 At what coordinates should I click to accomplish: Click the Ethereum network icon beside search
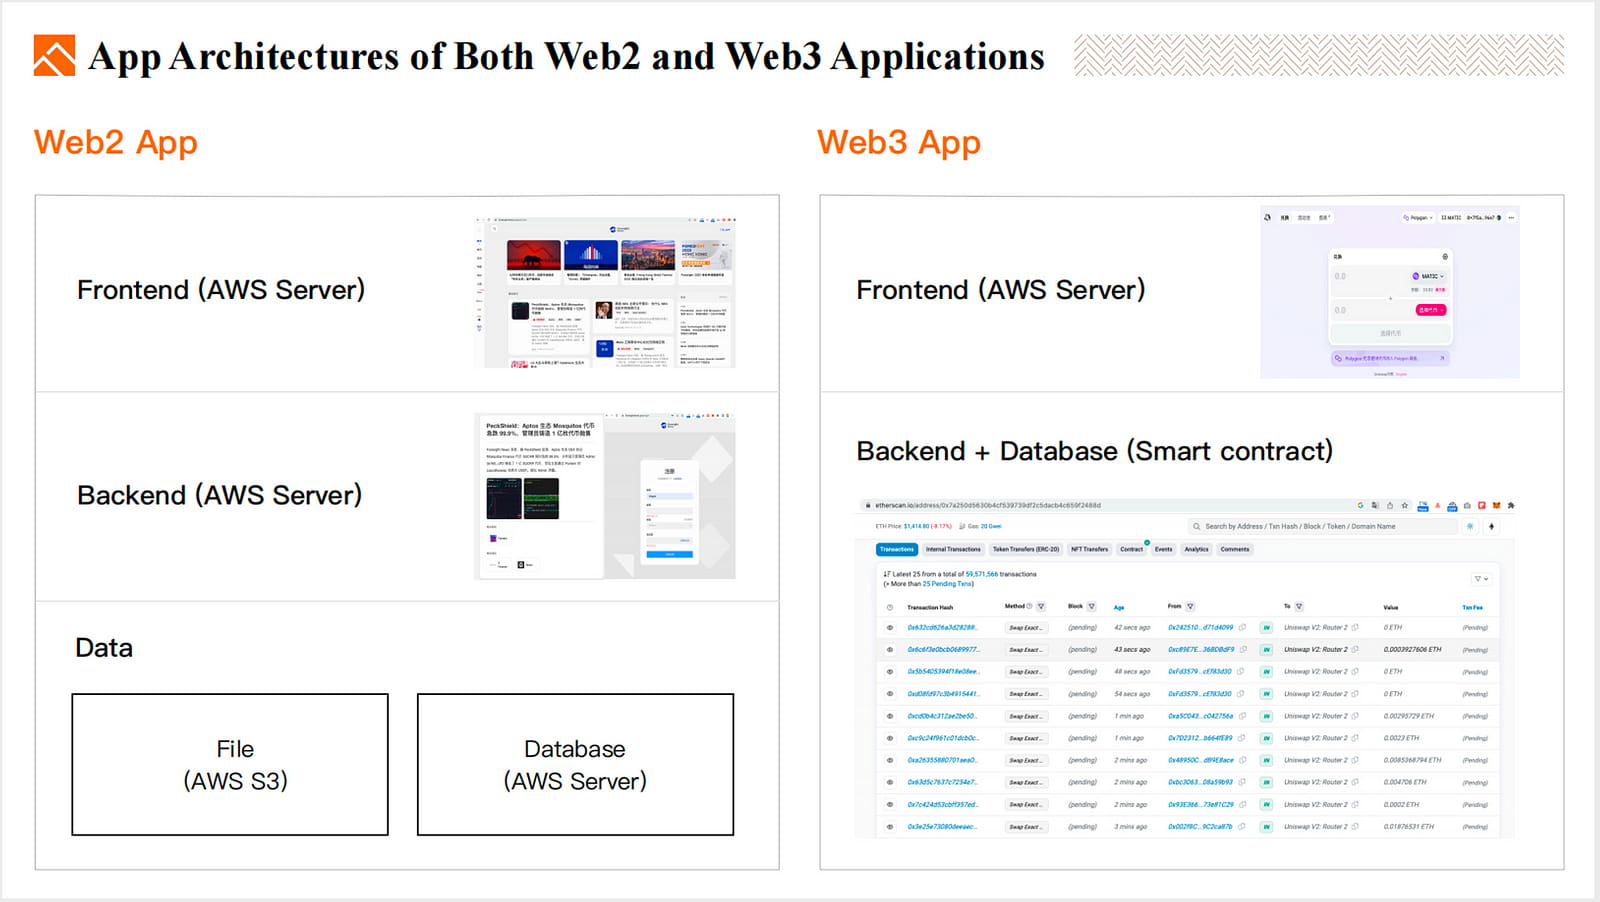pos(1491,526)
